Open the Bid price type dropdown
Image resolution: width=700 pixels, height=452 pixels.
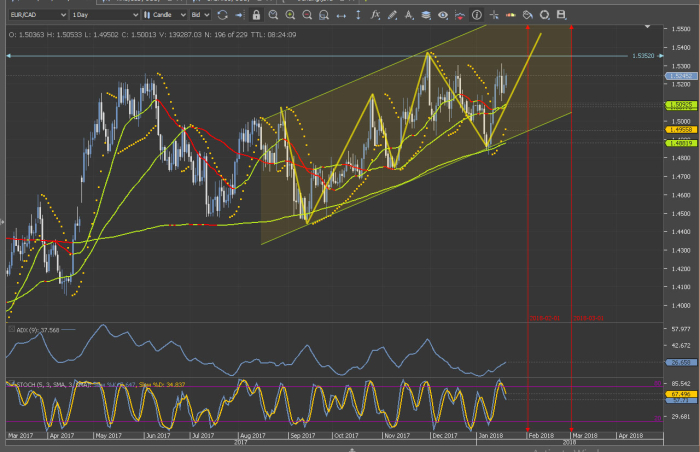pyautogui.click(x=202, y=15)
